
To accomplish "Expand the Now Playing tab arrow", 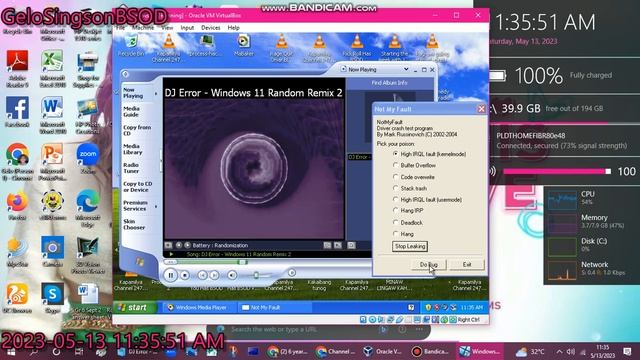I will (156, 93).
